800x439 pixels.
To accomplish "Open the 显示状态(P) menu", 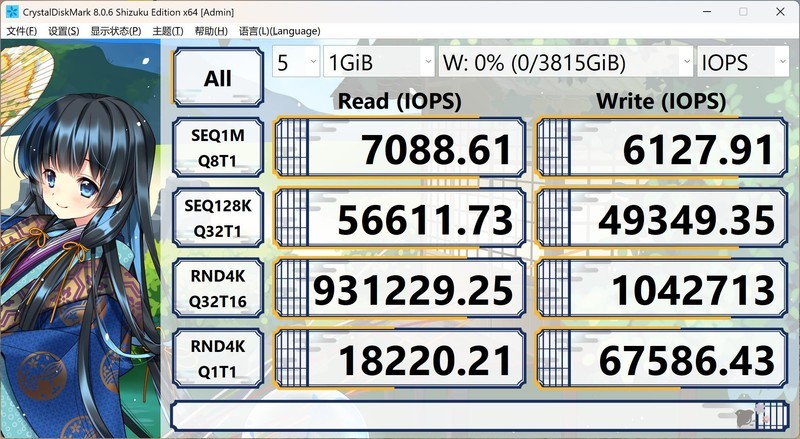I will 116,31.
